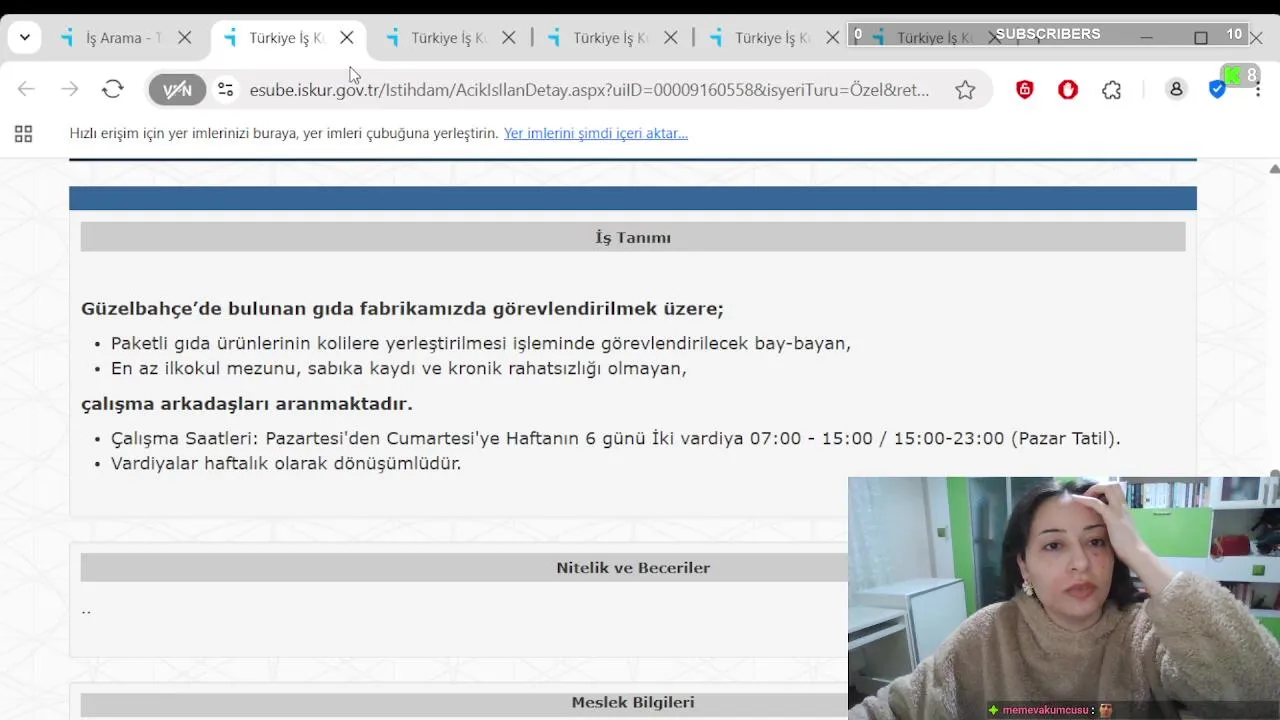The height and width of the screenshot is (720, 1280).
Task: Click the webcam video overlay
Action: (1064, 598)
